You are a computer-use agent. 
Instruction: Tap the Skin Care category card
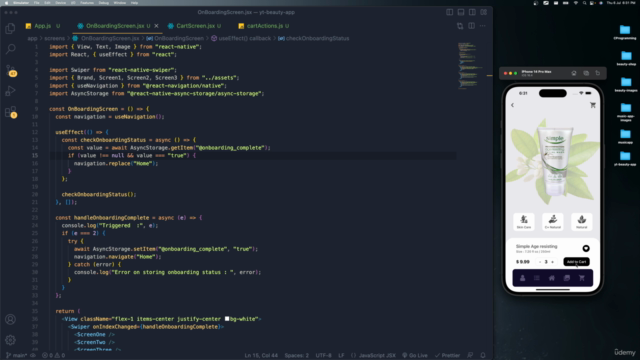(x=524, y=222)
